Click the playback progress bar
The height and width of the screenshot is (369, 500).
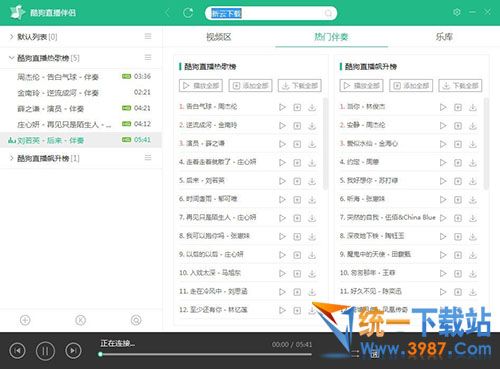click(x=205, y=354)
